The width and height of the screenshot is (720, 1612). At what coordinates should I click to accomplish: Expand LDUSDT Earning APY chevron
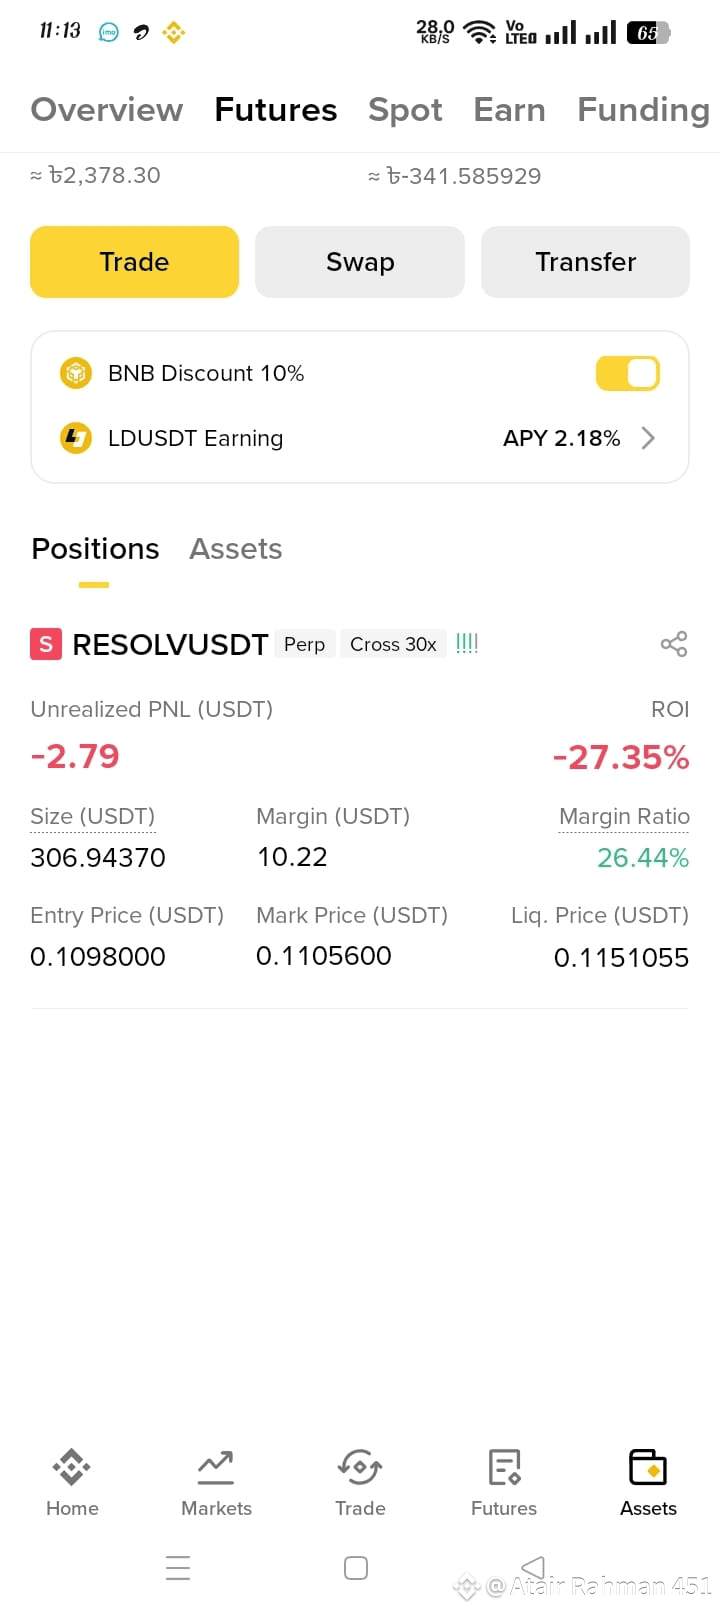648,438
